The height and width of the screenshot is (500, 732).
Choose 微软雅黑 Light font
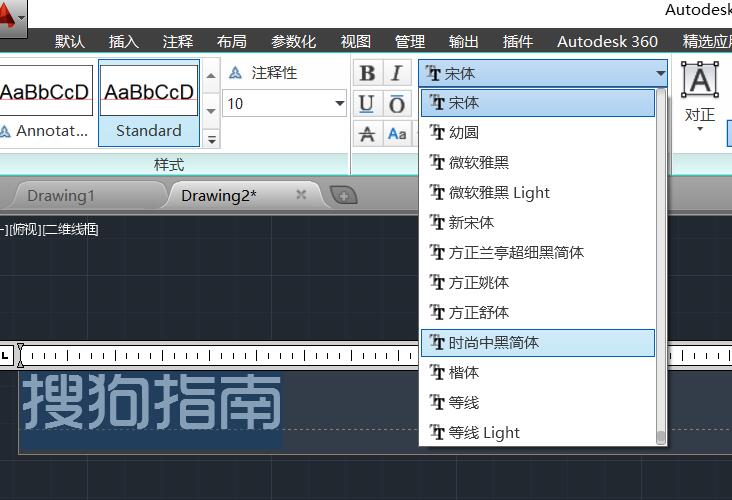coord(538,192)
